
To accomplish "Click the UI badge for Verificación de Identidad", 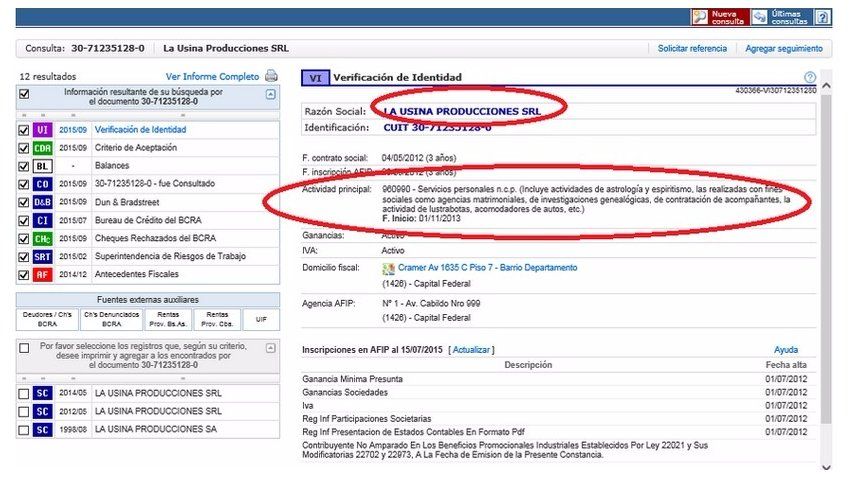I will (42, 130).
